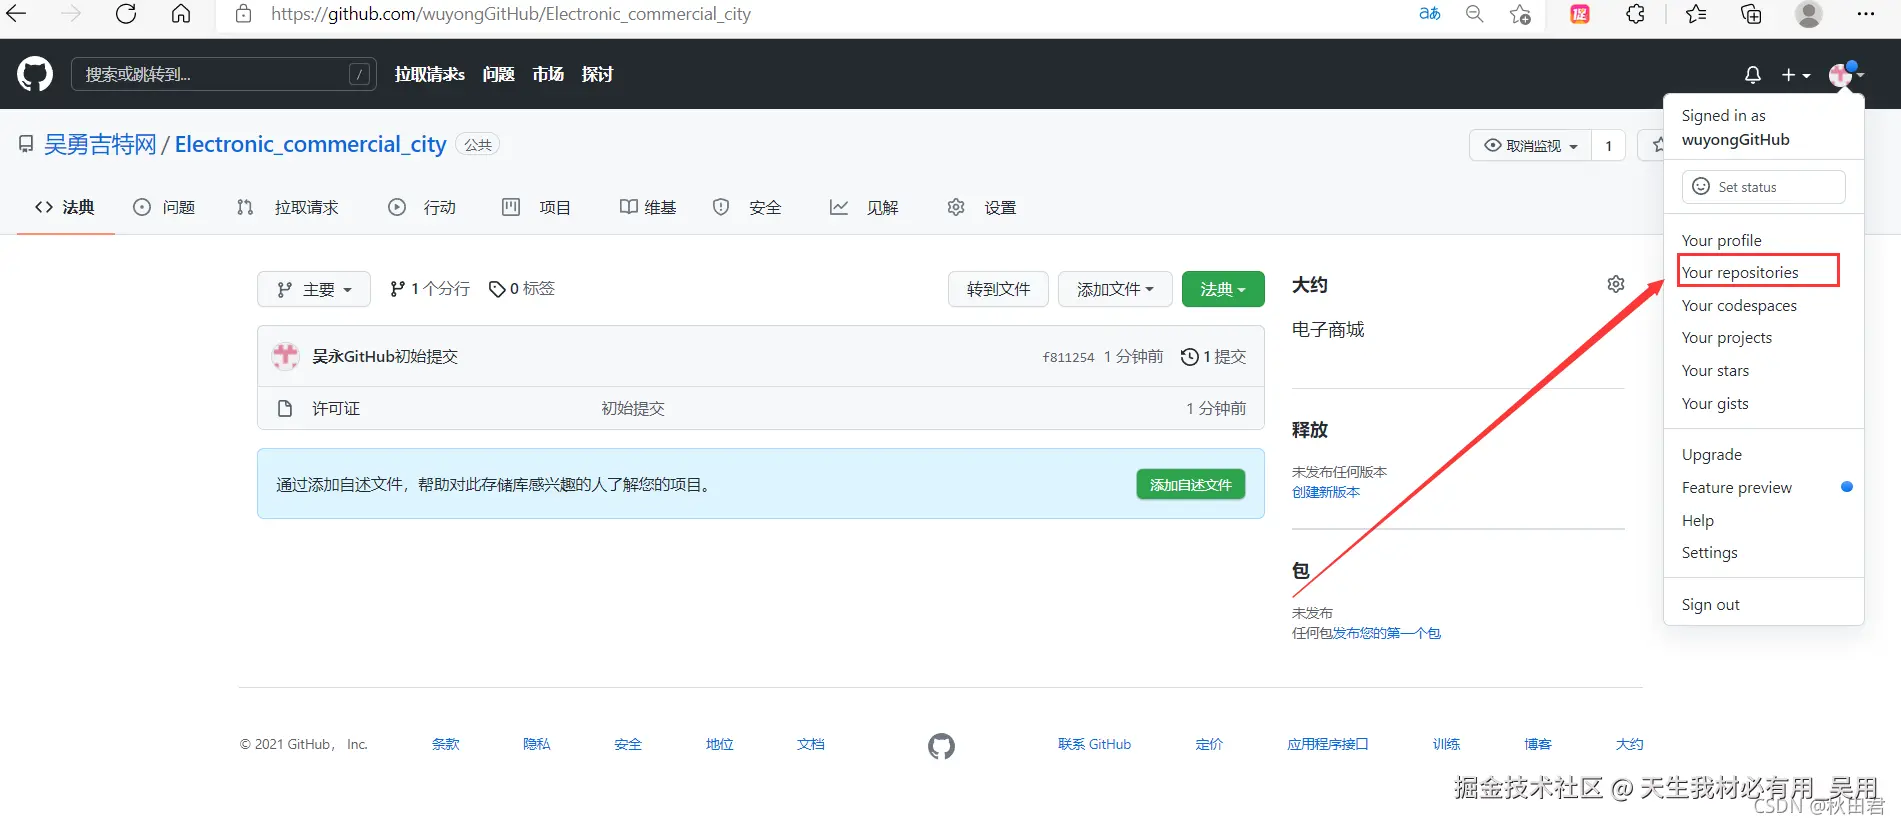Open Your stars menu item
The image size is (1901, 824).
(x=1716, y=370)
